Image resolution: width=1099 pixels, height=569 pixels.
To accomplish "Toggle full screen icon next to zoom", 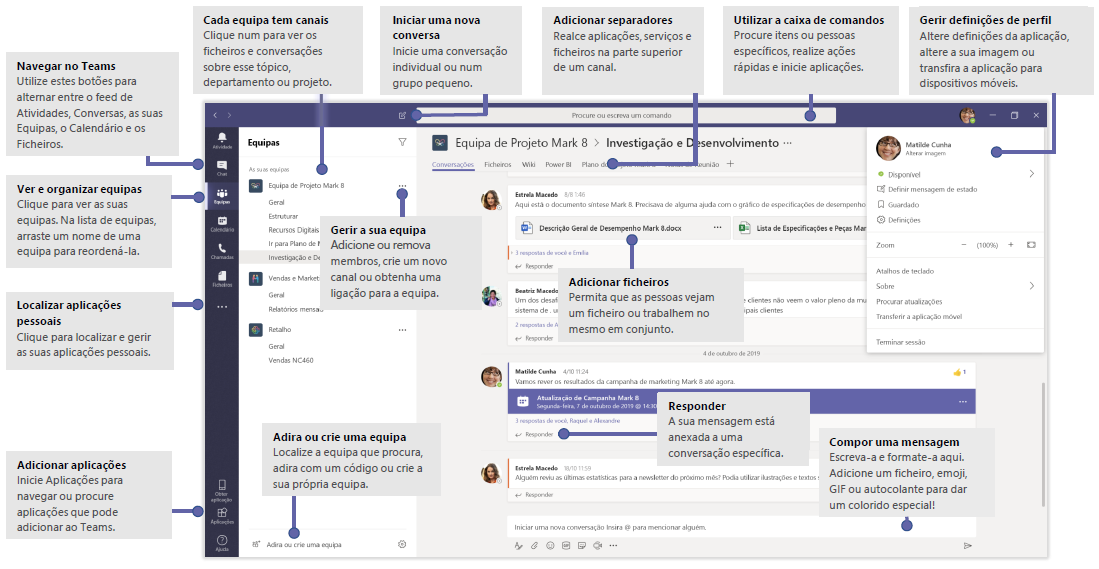I will point(1031,245).
